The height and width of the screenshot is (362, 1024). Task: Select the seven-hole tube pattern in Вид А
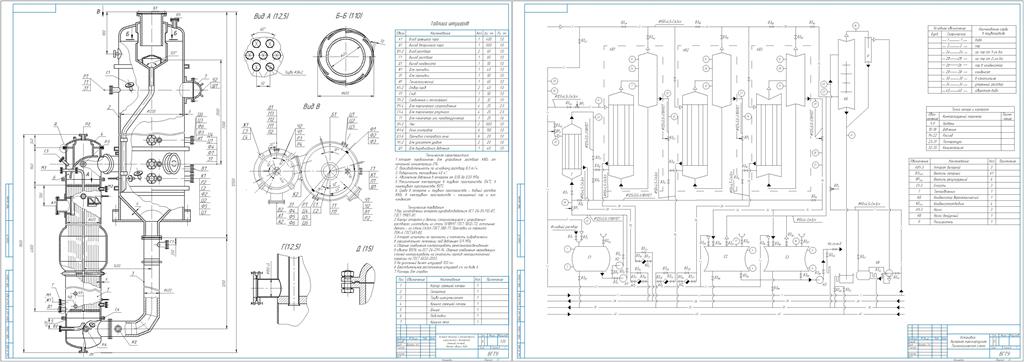click(263, 56)
